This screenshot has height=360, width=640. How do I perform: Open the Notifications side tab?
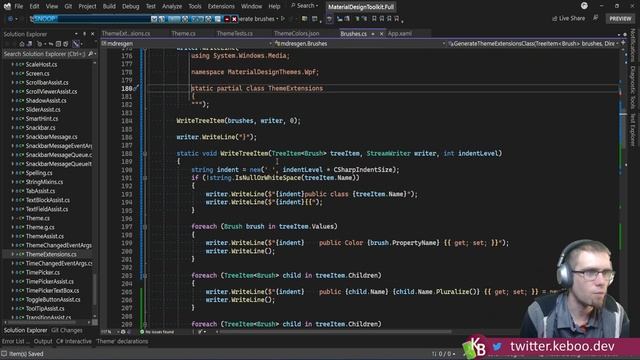tap(632, 45)
